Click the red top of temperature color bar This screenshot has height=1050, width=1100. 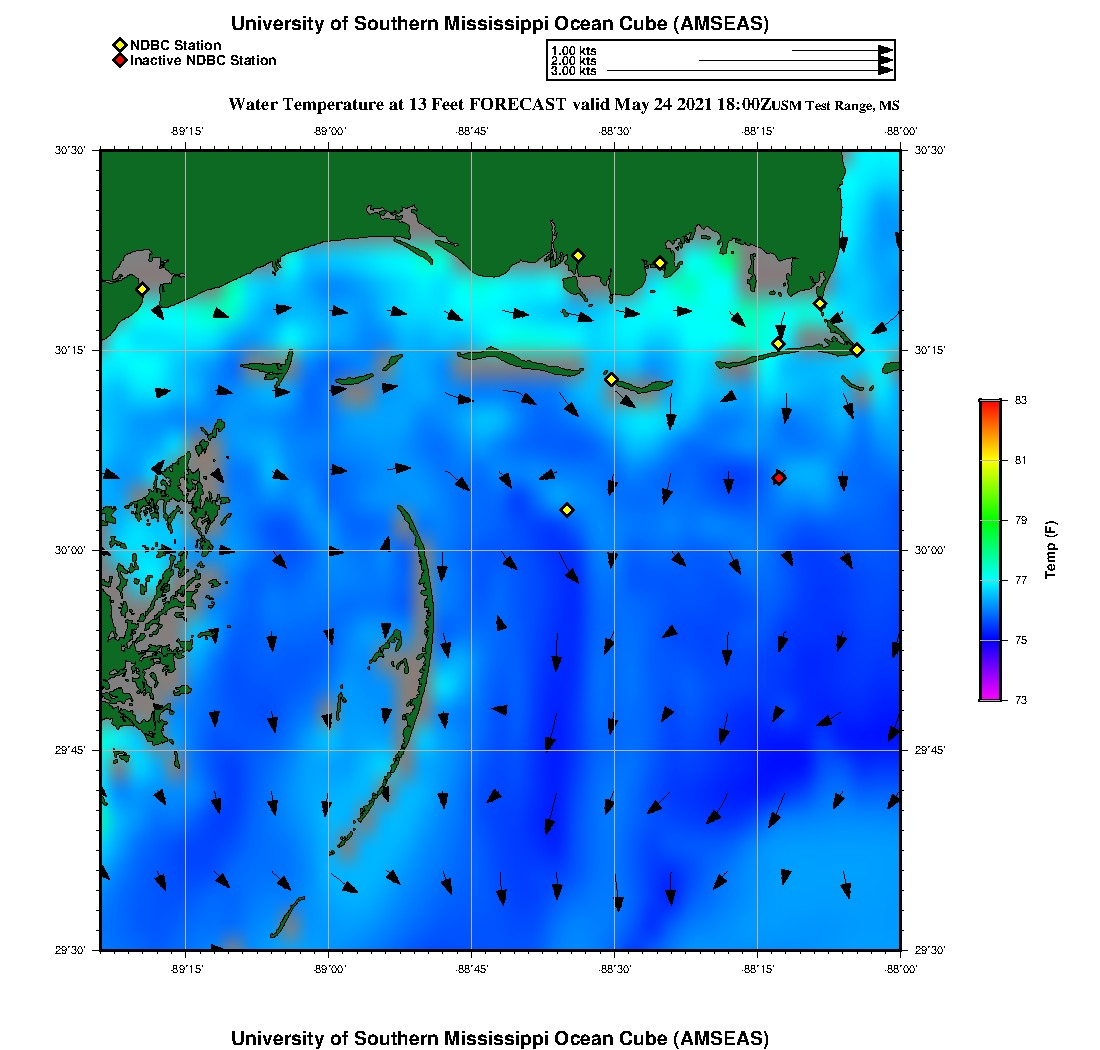click(989, 404)
